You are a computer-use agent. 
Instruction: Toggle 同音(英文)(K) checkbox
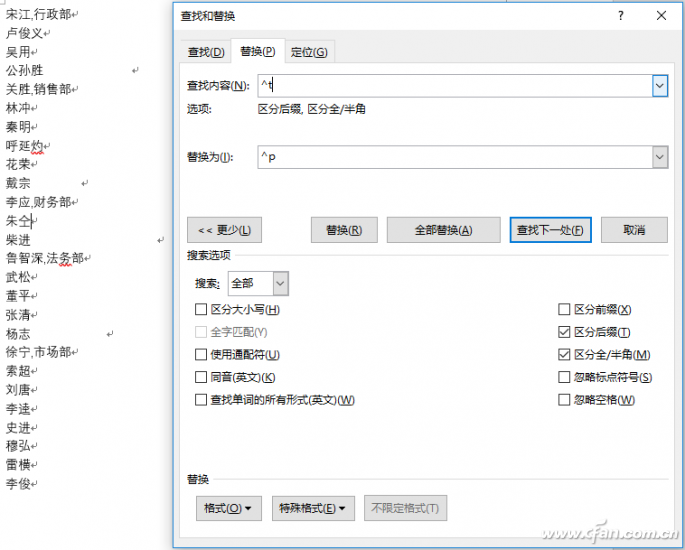[x=201, y=377]
